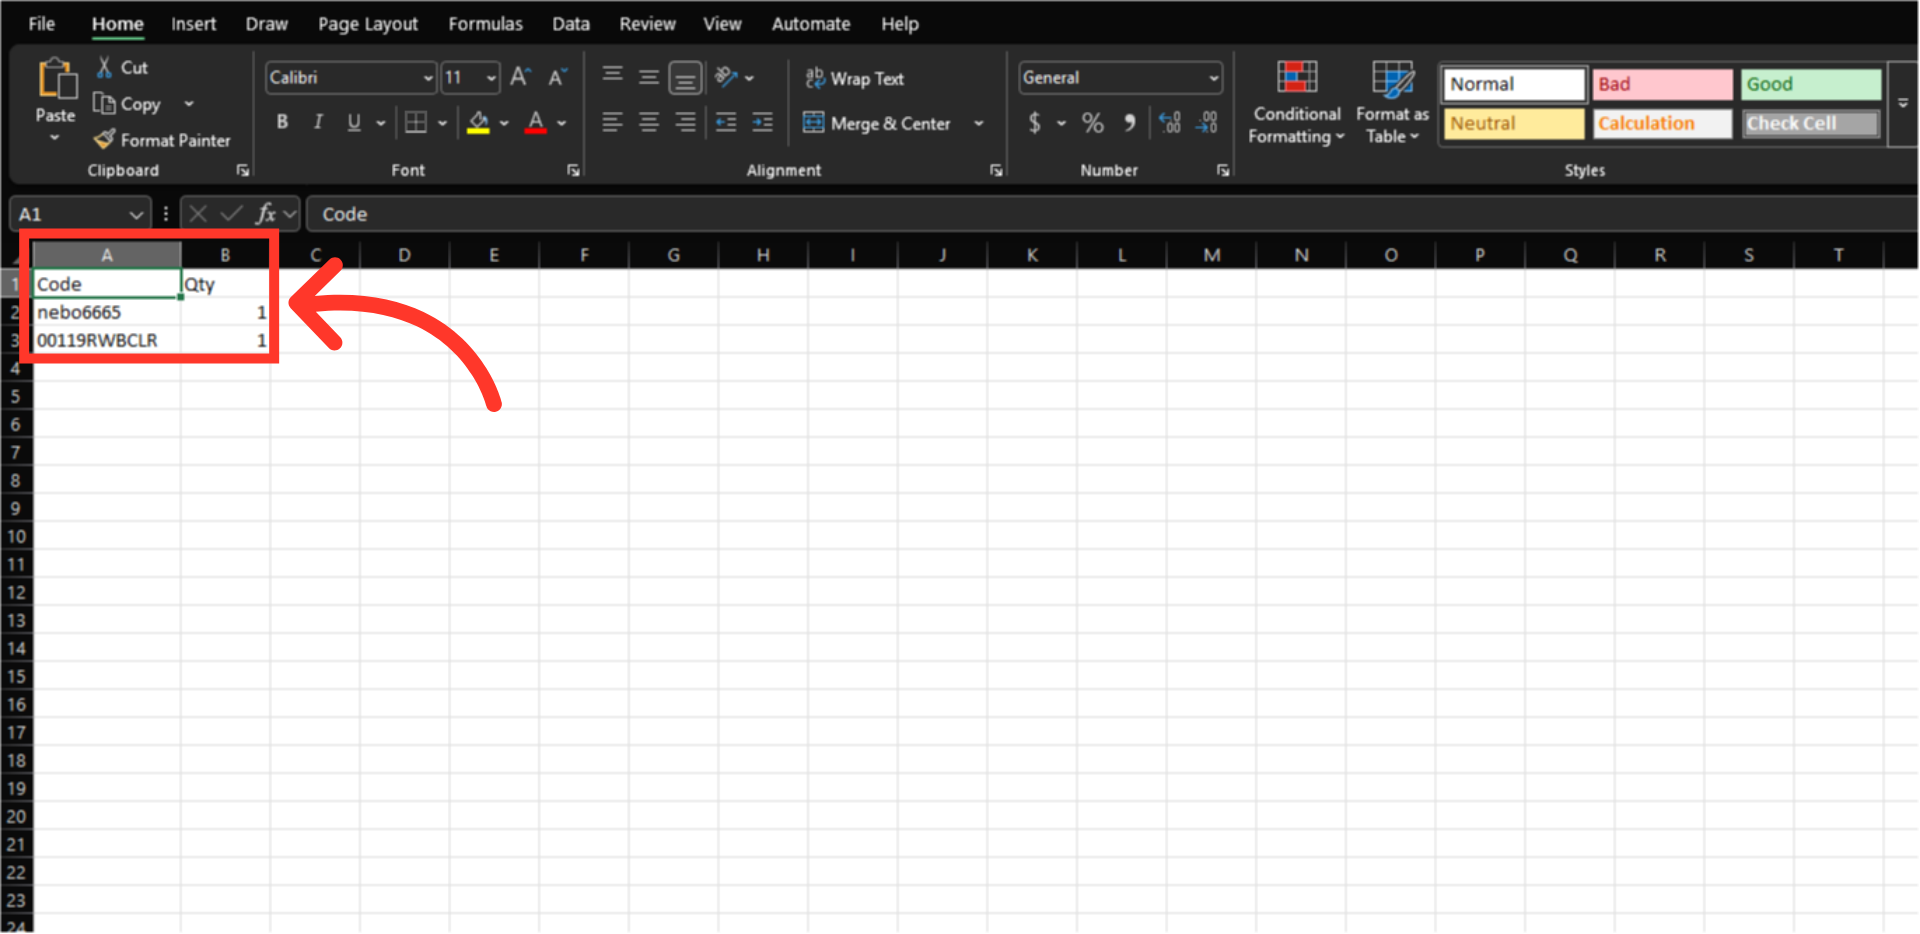Image resolution: width=1920 pixels, height=934 pixels.
Task: Expand the Copy options arrow
Action: (189, 104)
